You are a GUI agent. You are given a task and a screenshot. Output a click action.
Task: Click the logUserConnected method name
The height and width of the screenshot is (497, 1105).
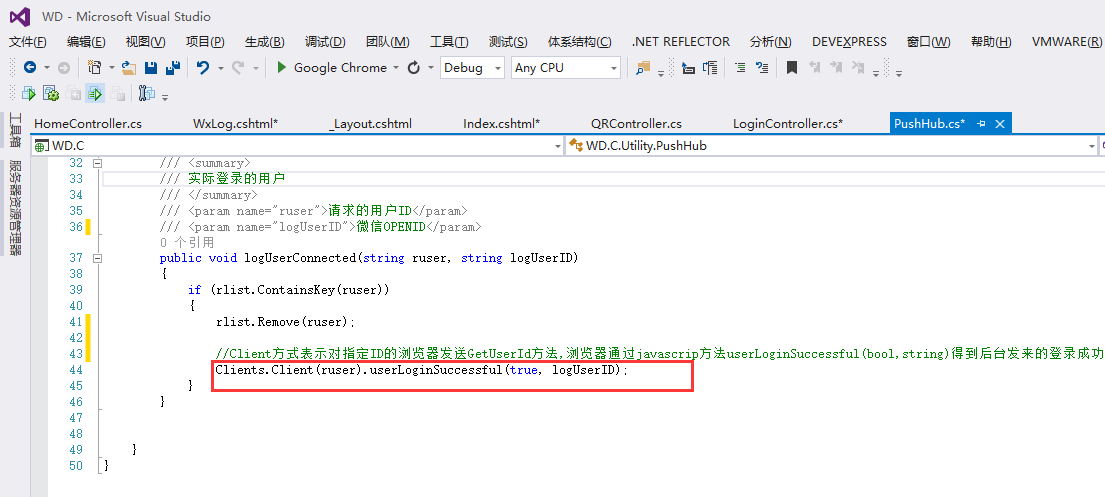coord(300,258)
